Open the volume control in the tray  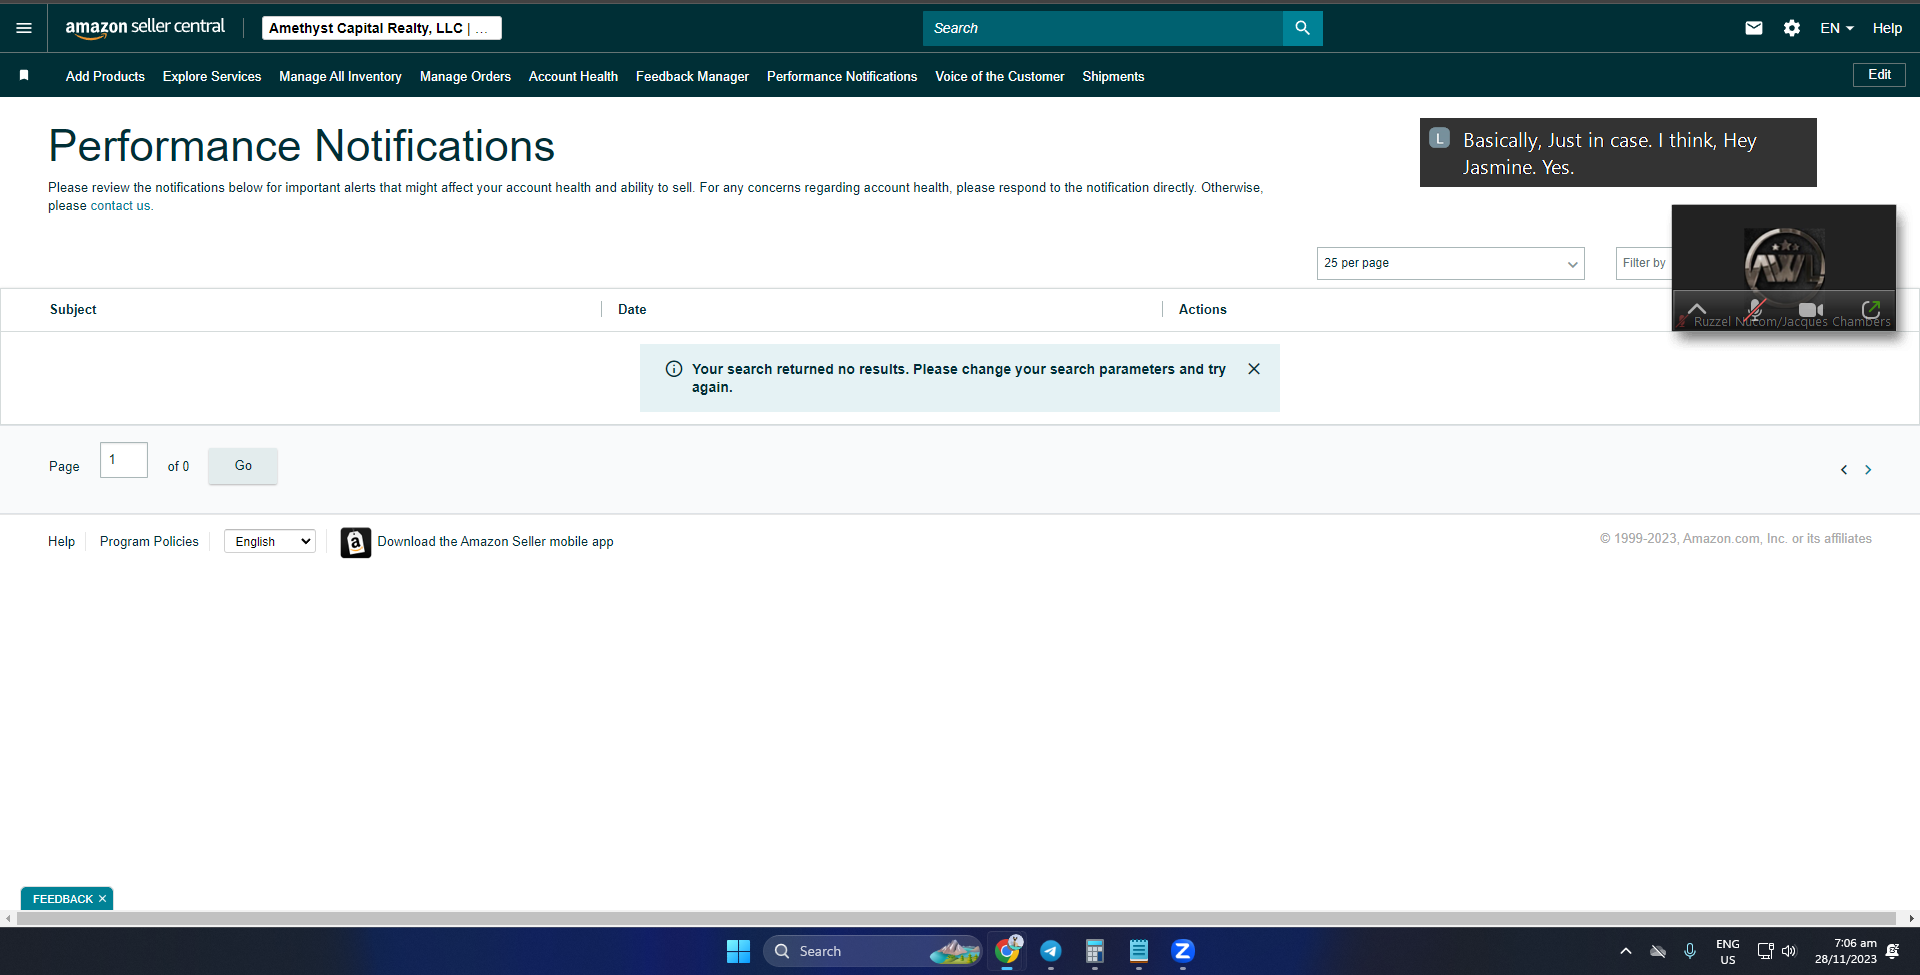[1789, 951]
